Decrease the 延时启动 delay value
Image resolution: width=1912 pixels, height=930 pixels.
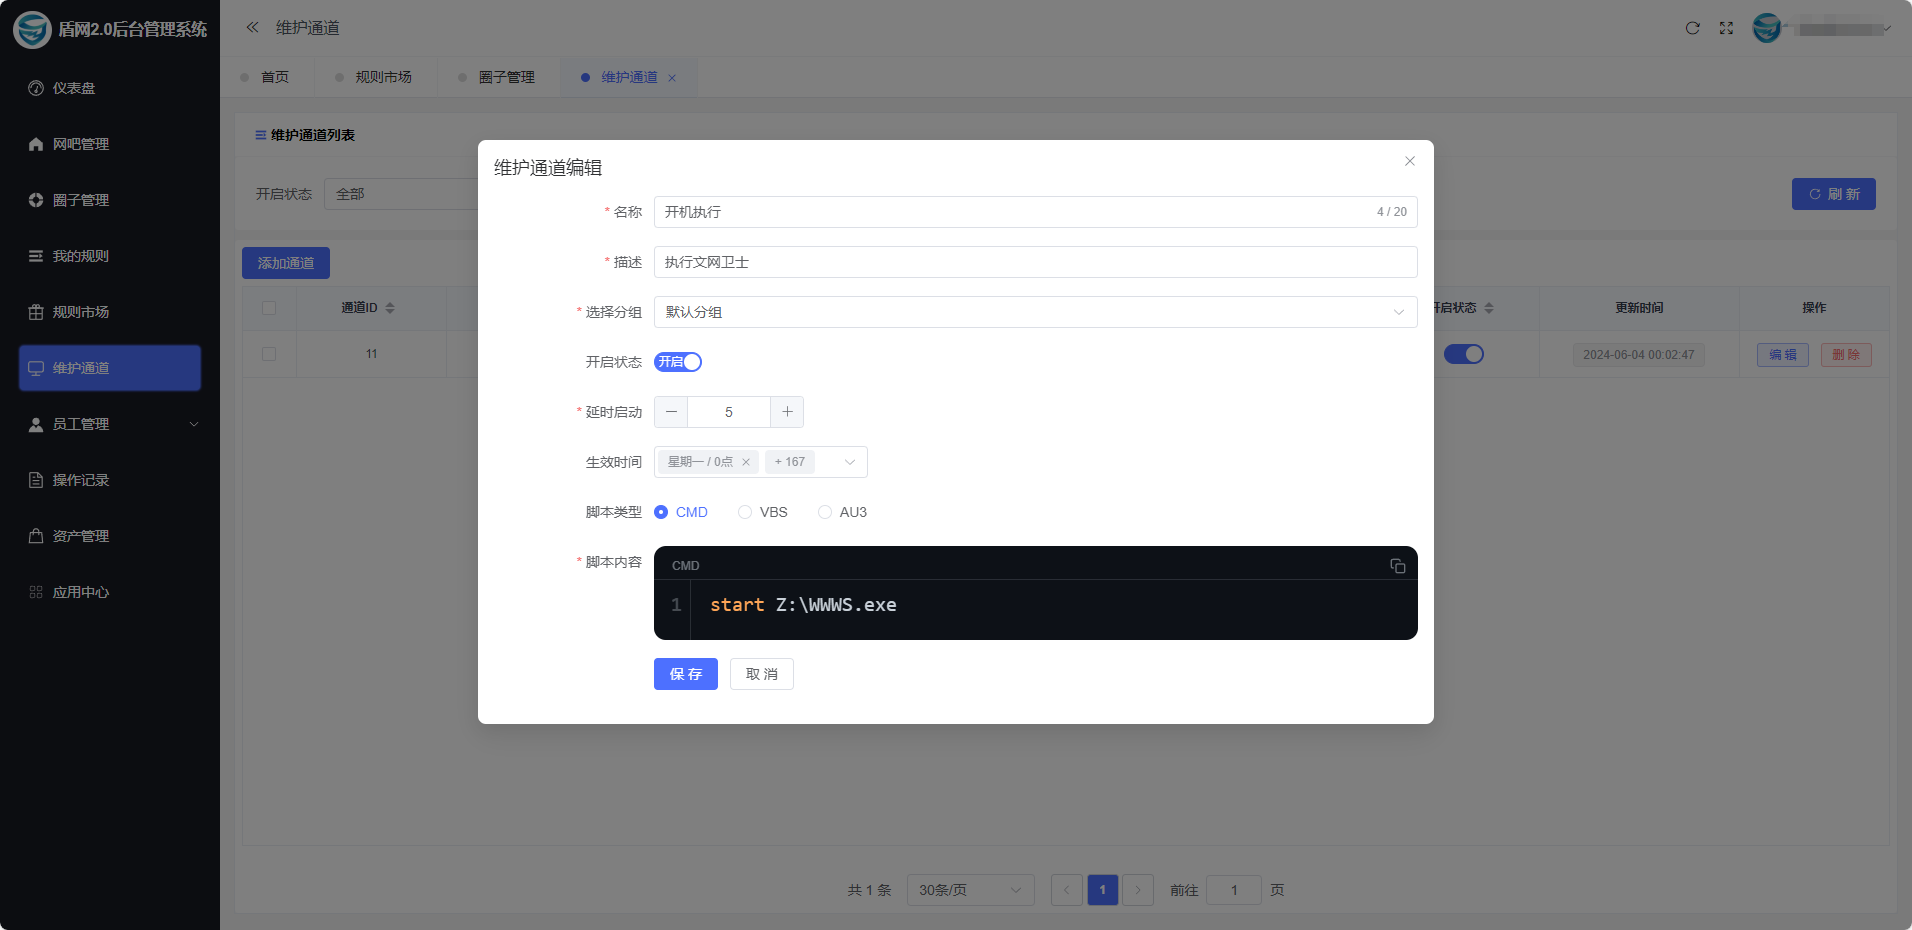tap(671, 412)
